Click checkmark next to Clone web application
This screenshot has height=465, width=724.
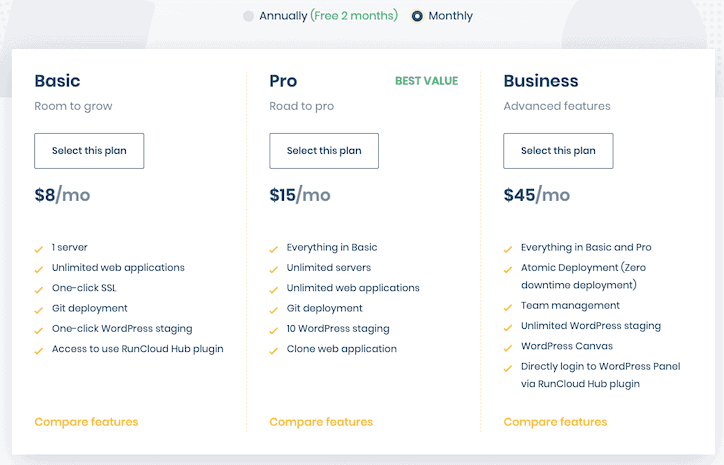coord(273,351)
